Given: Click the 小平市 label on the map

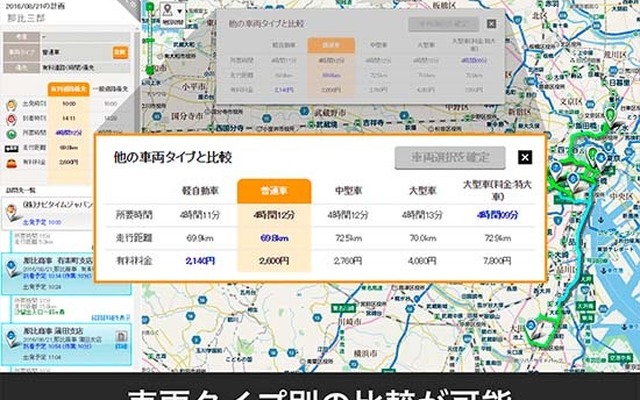Looking at the screenshot, I should click(x=194, y=87).
